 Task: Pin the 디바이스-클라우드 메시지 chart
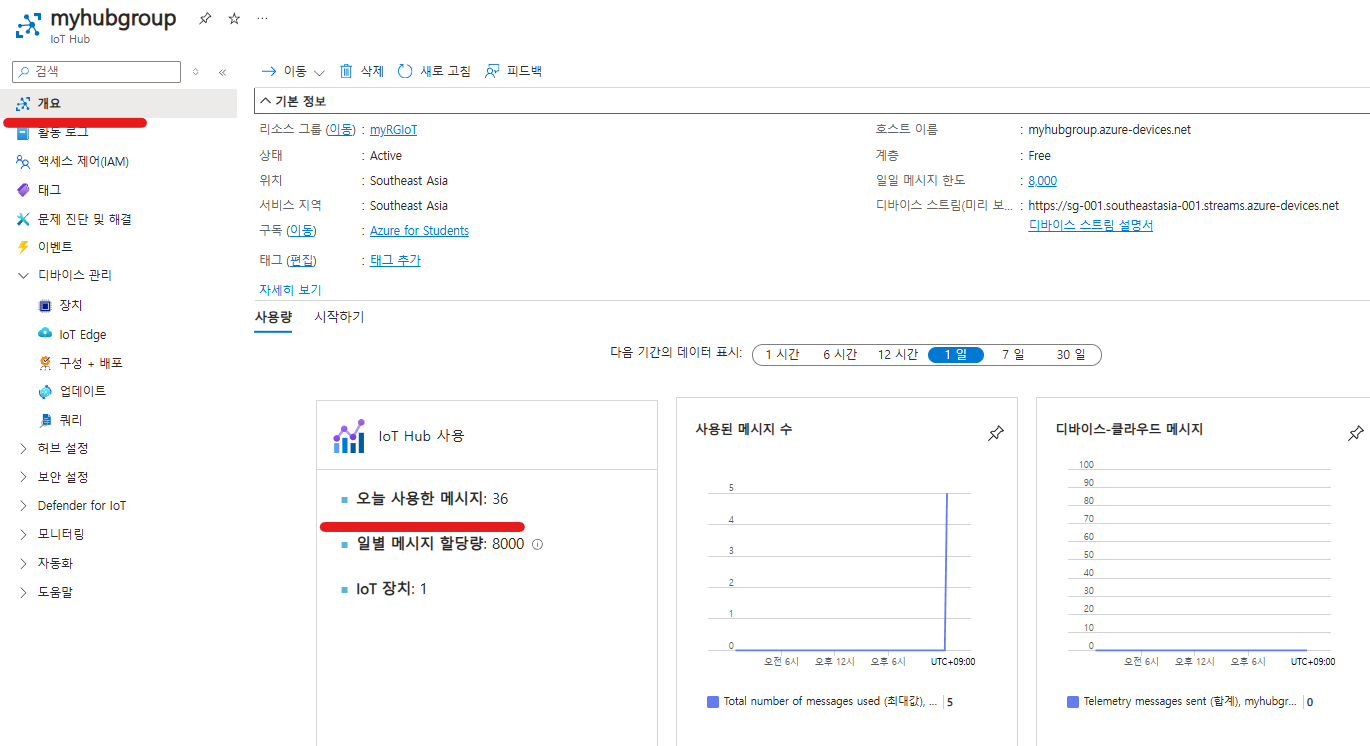point(1355,433)
